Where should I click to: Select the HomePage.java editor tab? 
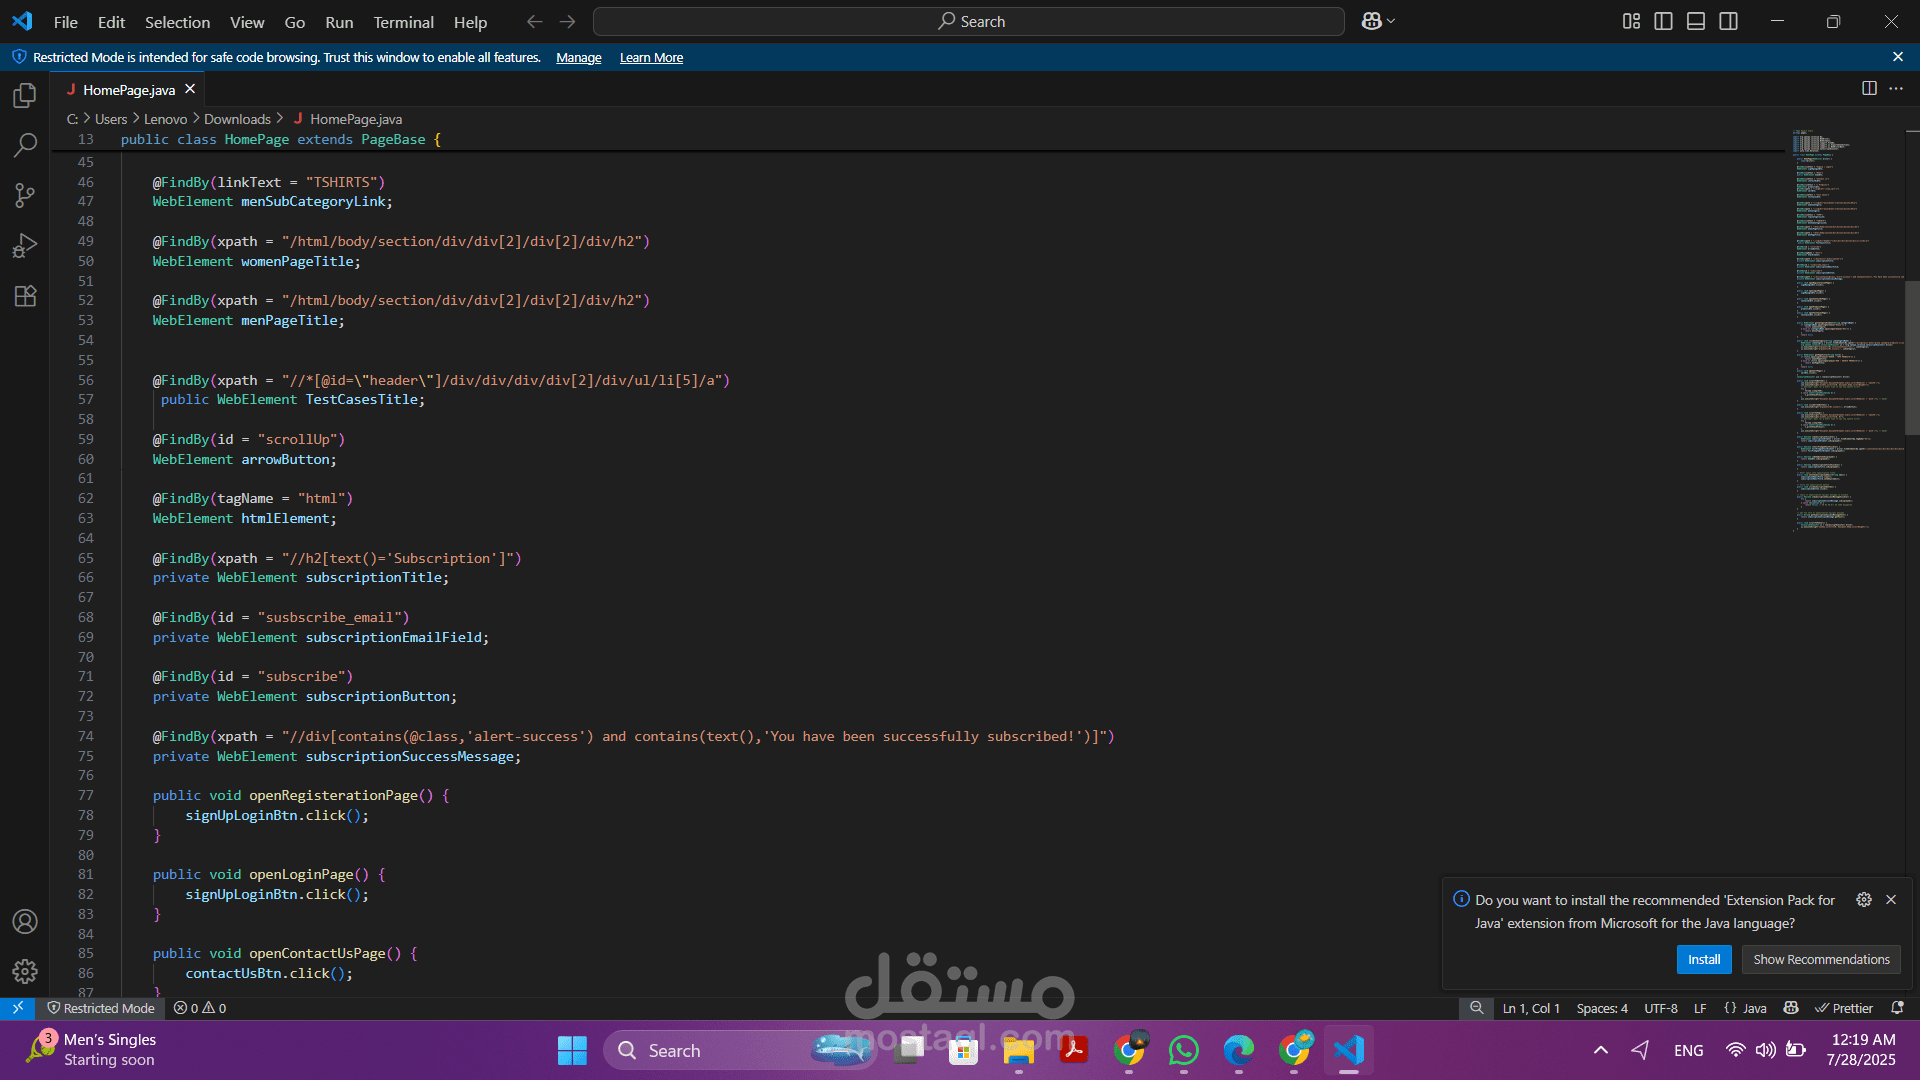pos(128,90)
